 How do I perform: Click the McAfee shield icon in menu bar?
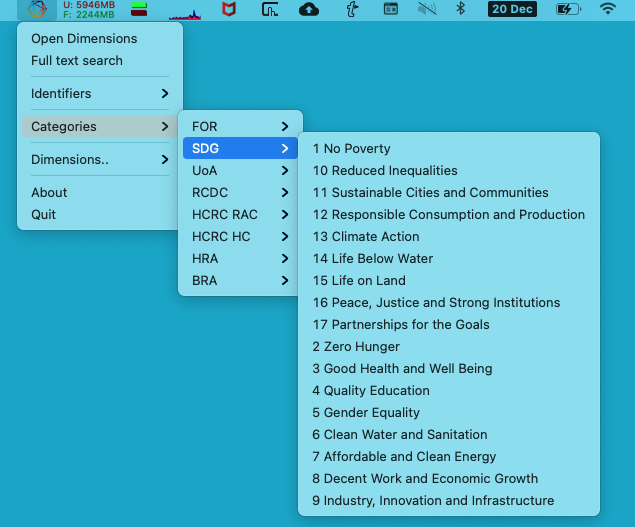pos(229,9)
